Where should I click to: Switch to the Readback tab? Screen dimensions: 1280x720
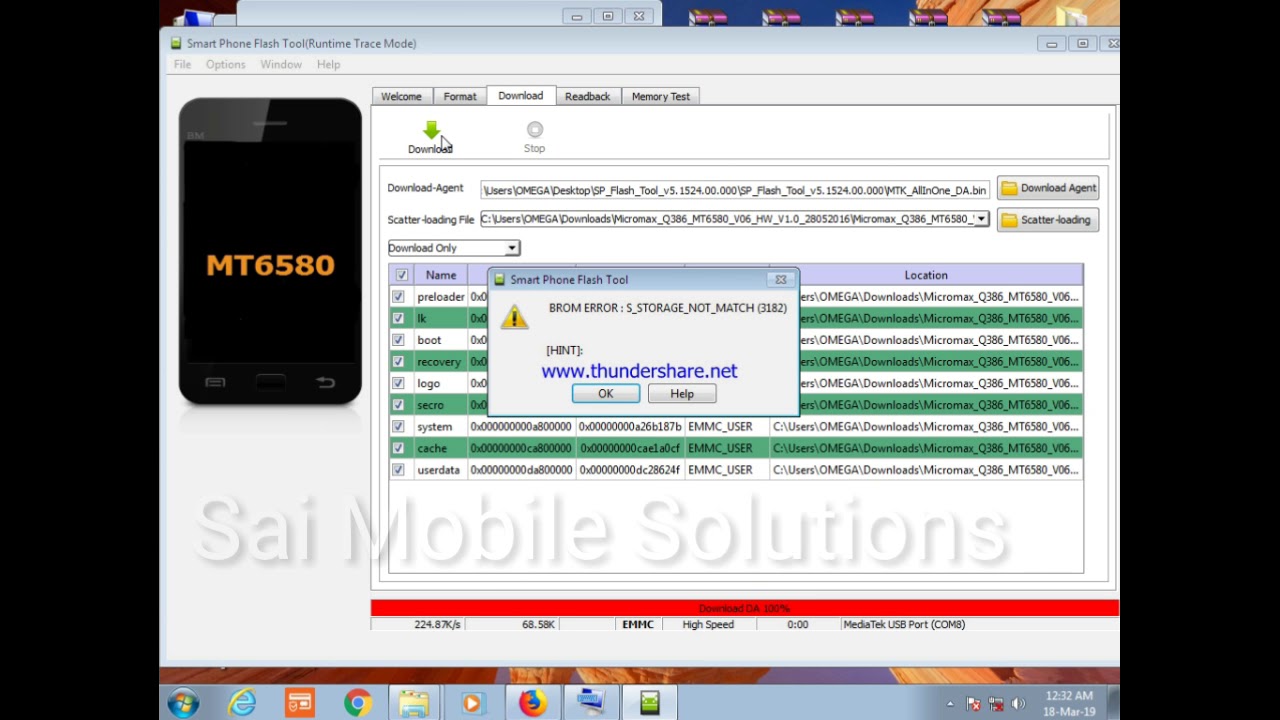[587, 96]
